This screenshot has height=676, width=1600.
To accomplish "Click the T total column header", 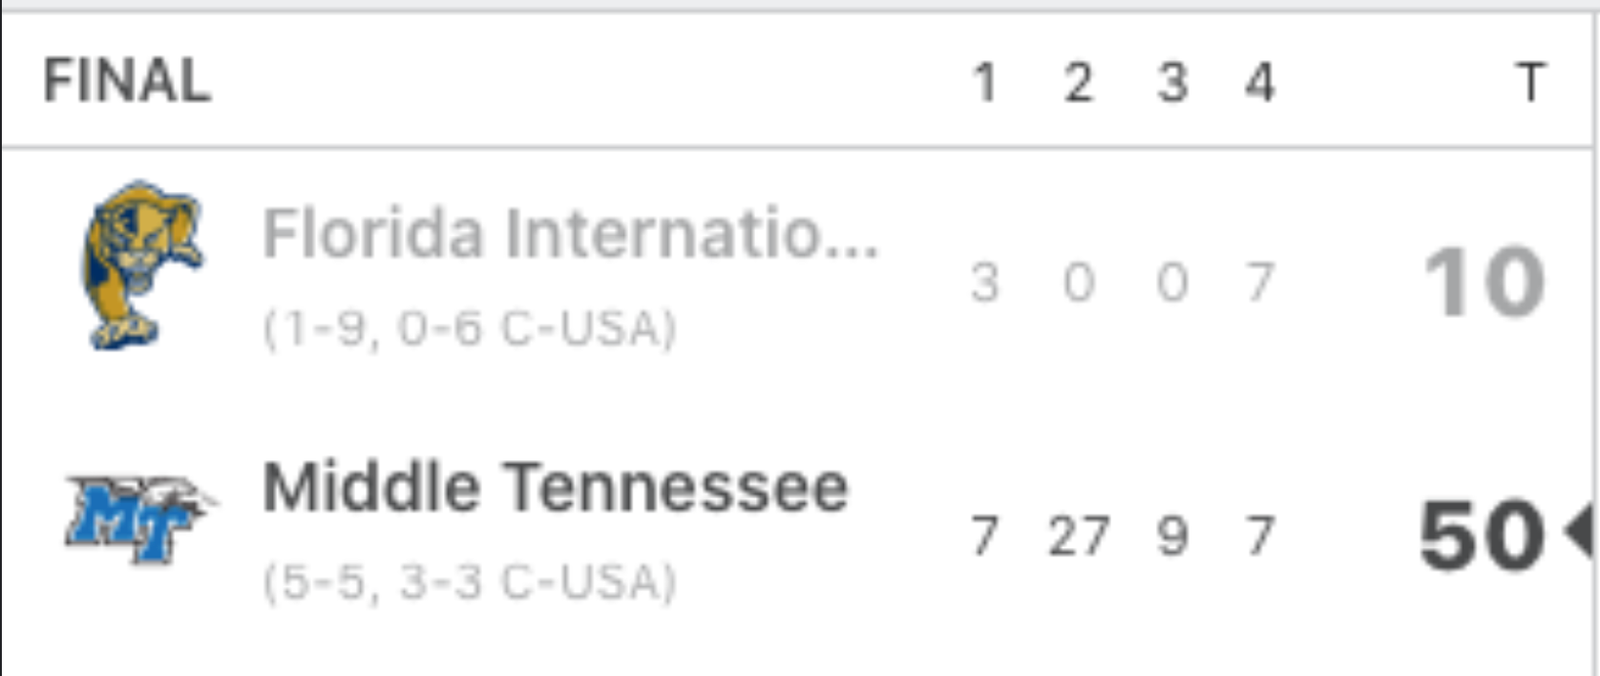I will [x=1531, y=83].
